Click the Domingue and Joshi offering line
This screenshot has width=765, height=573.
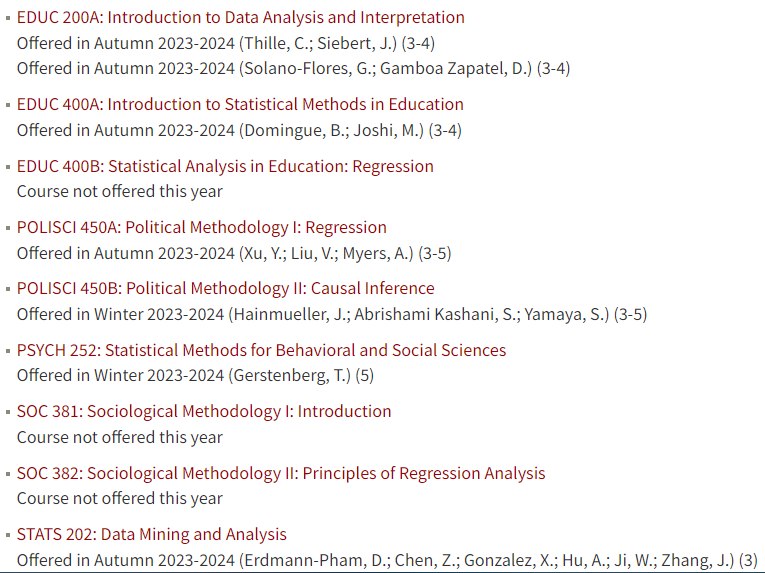(239, 131)
